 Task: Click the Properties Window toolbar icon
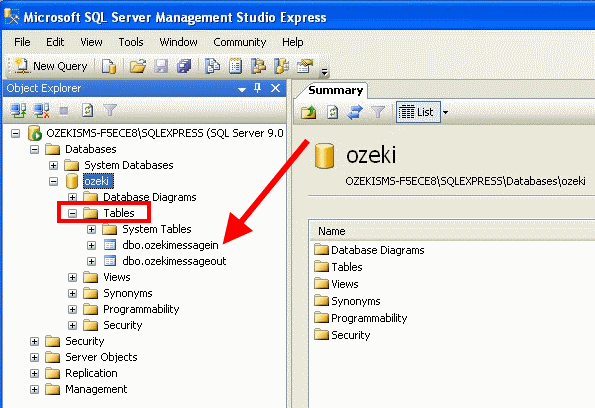click(x=305, y=66)
